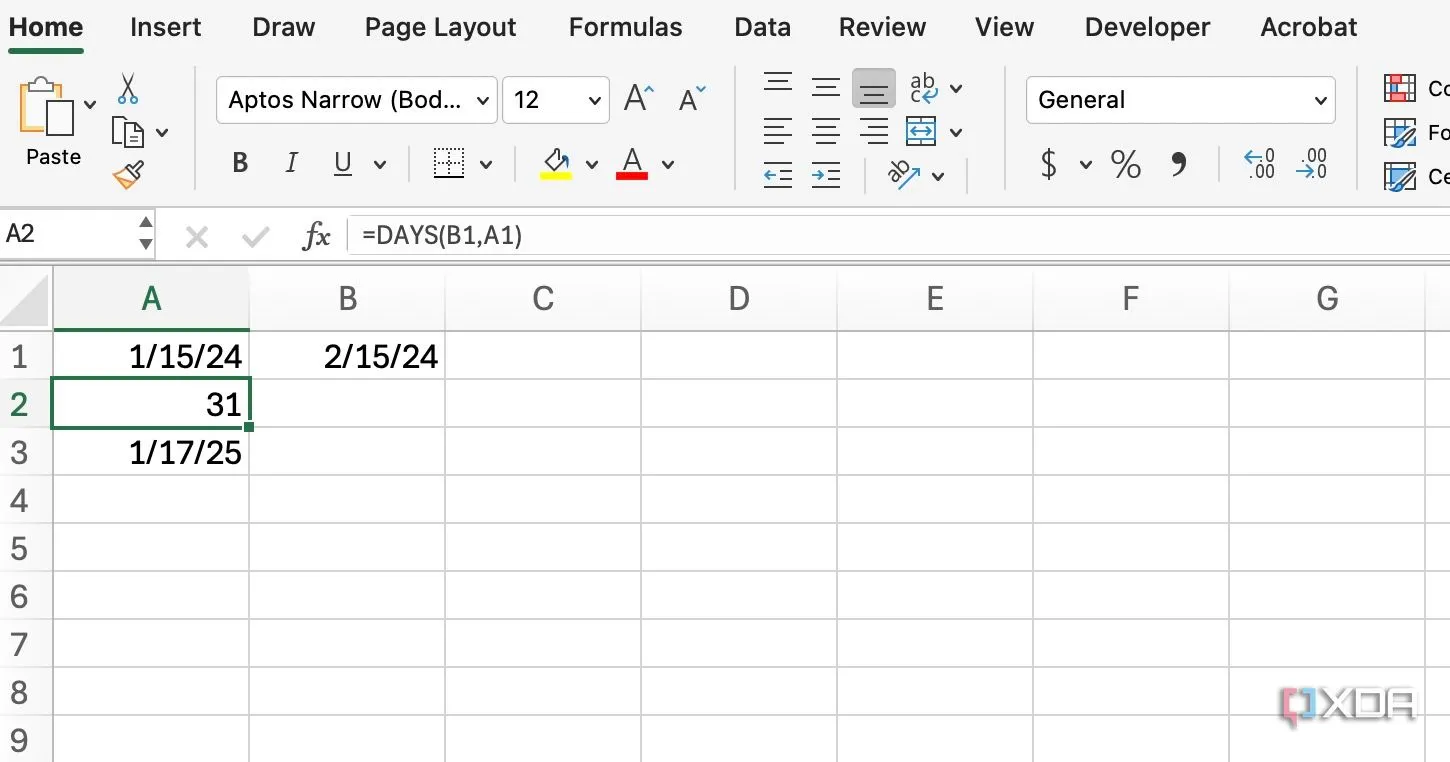Toggle Bold formatting

click(x=240, y=163)
